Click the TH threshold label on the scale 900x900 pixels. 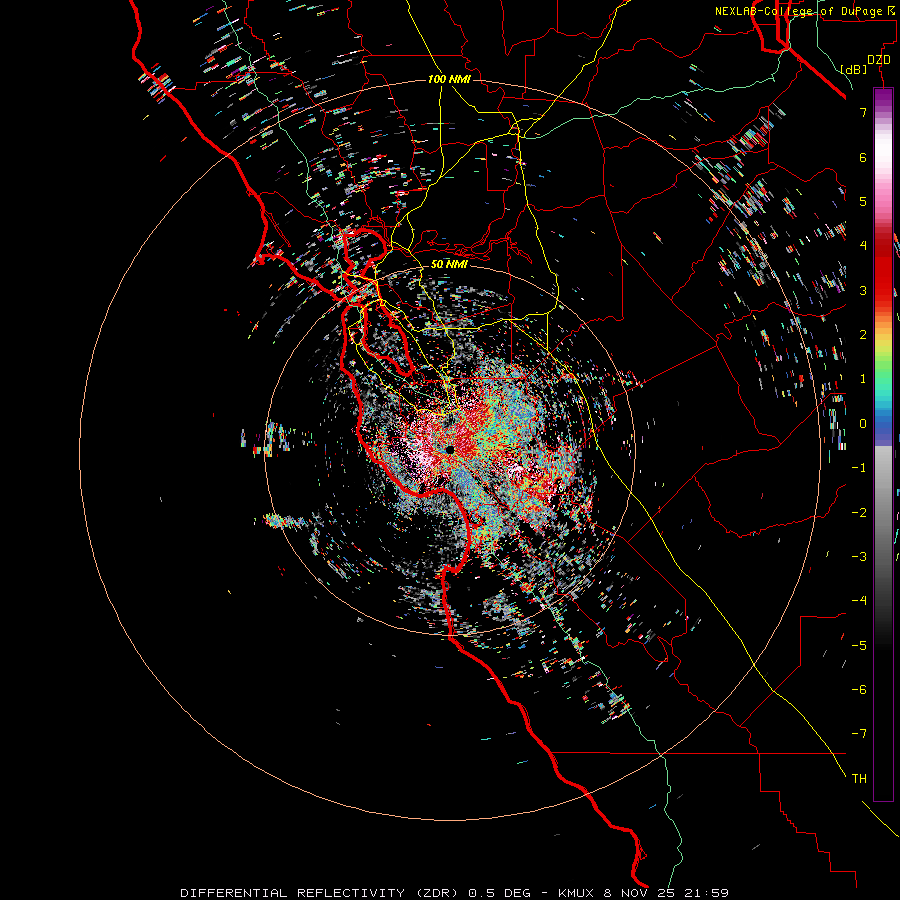[859, 779]
